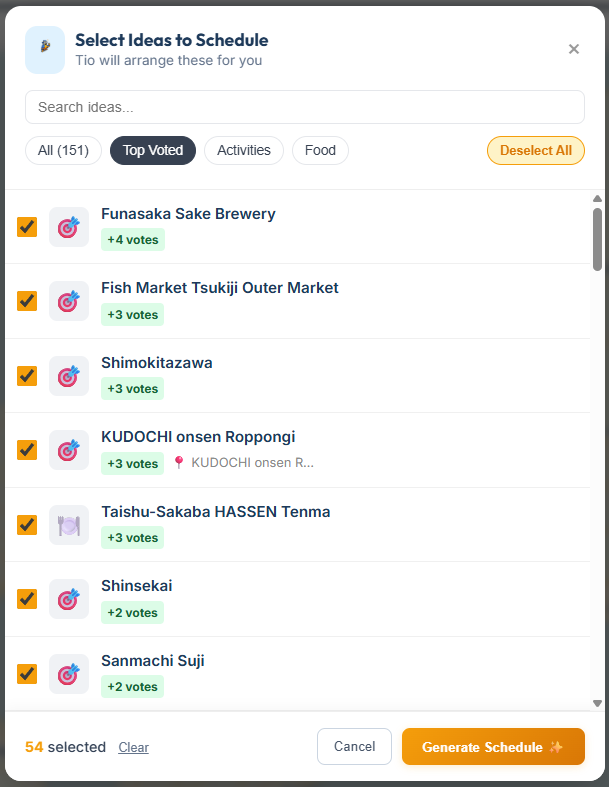609x787 pixels.
Task: Click +3 votes badge under Shimokitazawa
Action: [133, 389]
